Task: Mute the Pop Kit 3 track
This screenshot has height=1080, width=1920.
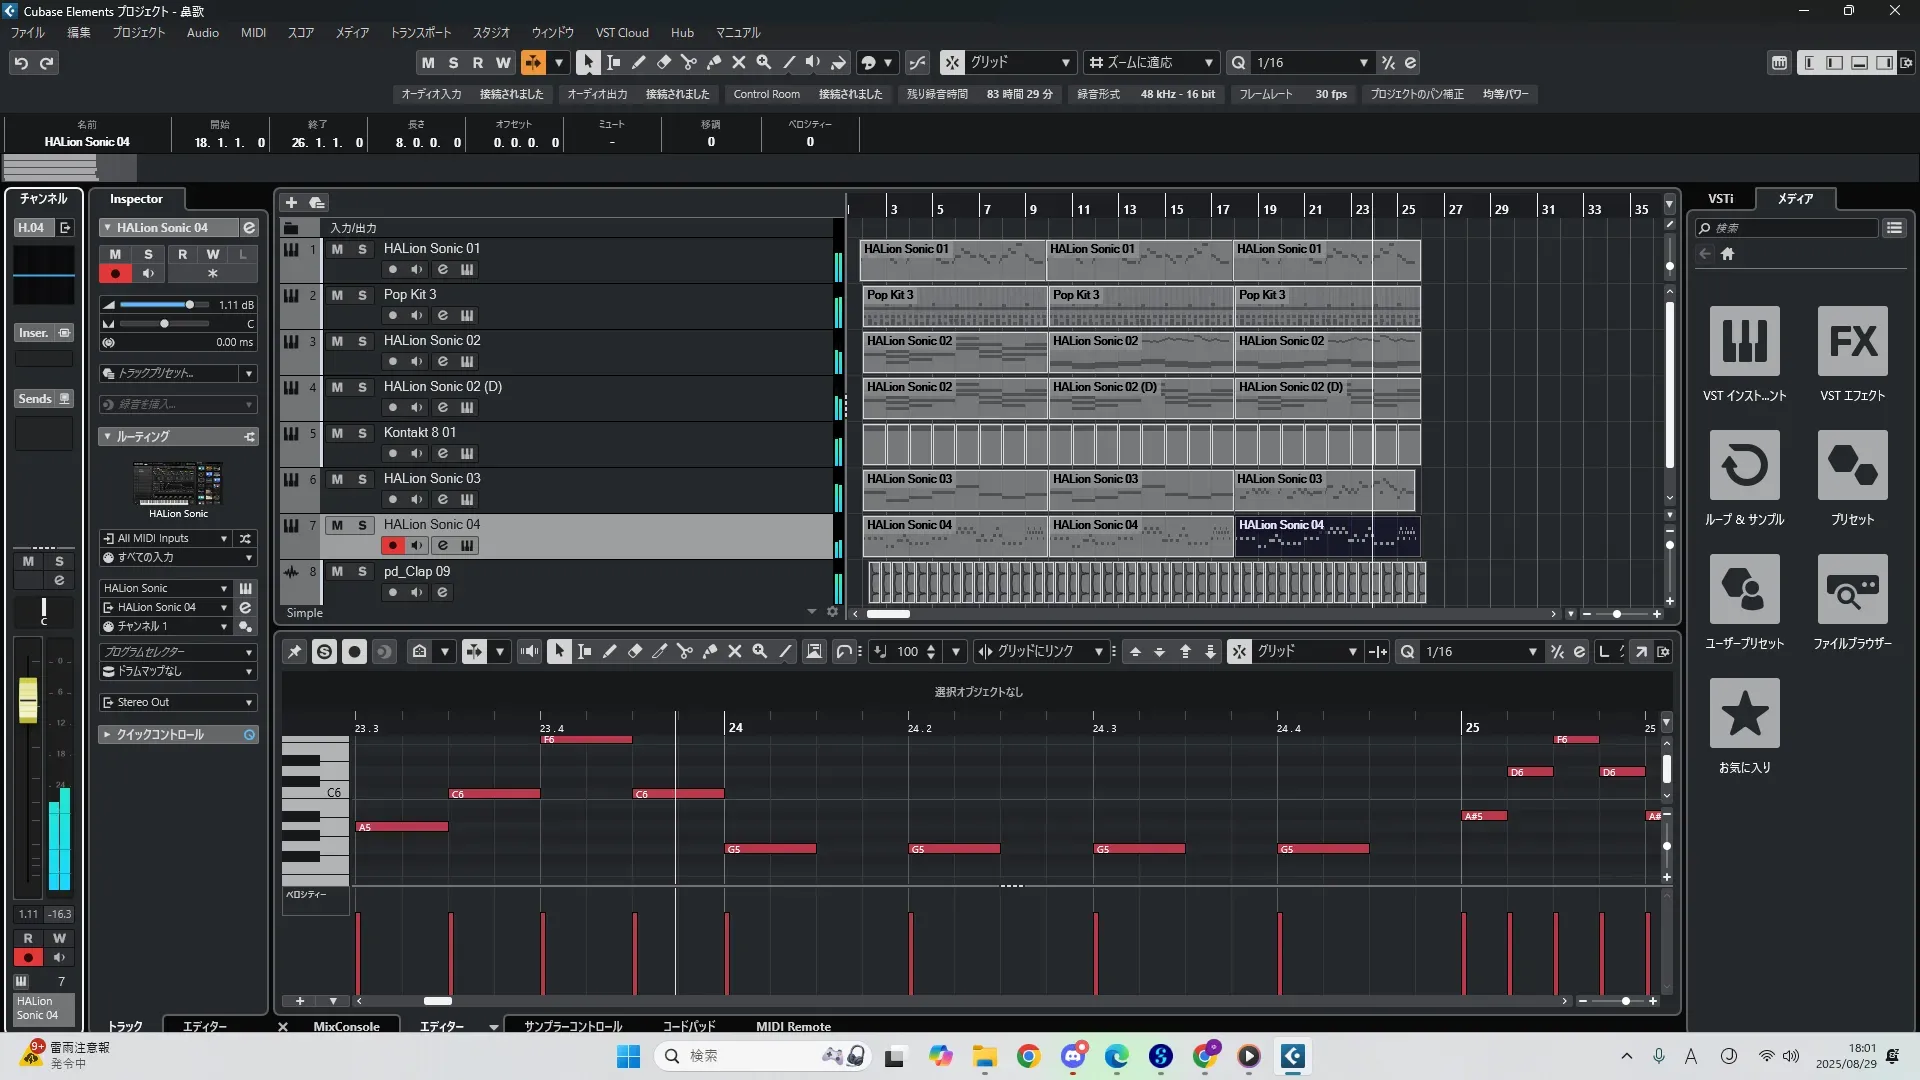Action: point(337,295)
